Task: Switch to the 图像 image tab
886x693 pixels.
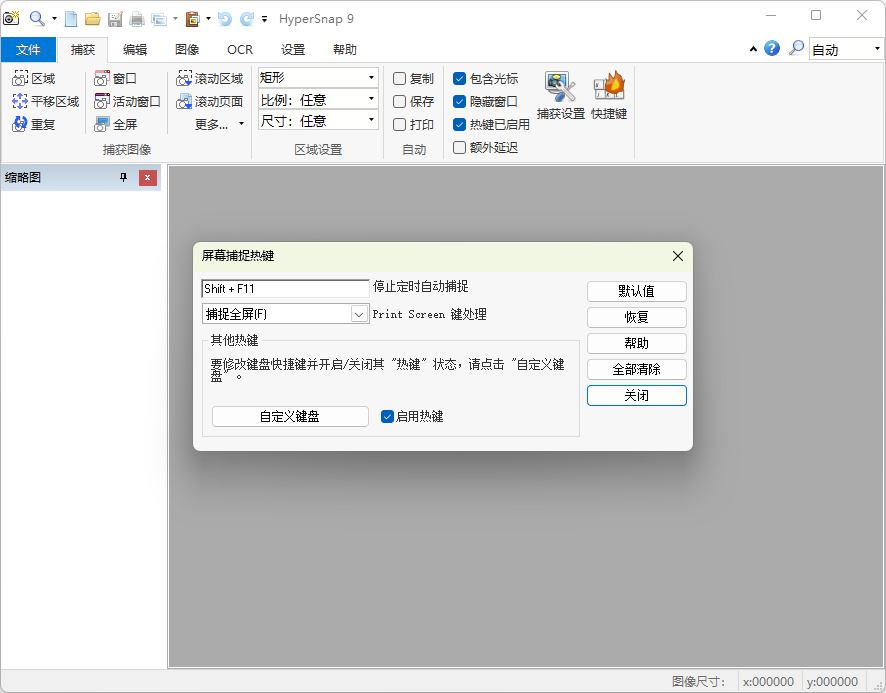Action: [x=187, y=49]
